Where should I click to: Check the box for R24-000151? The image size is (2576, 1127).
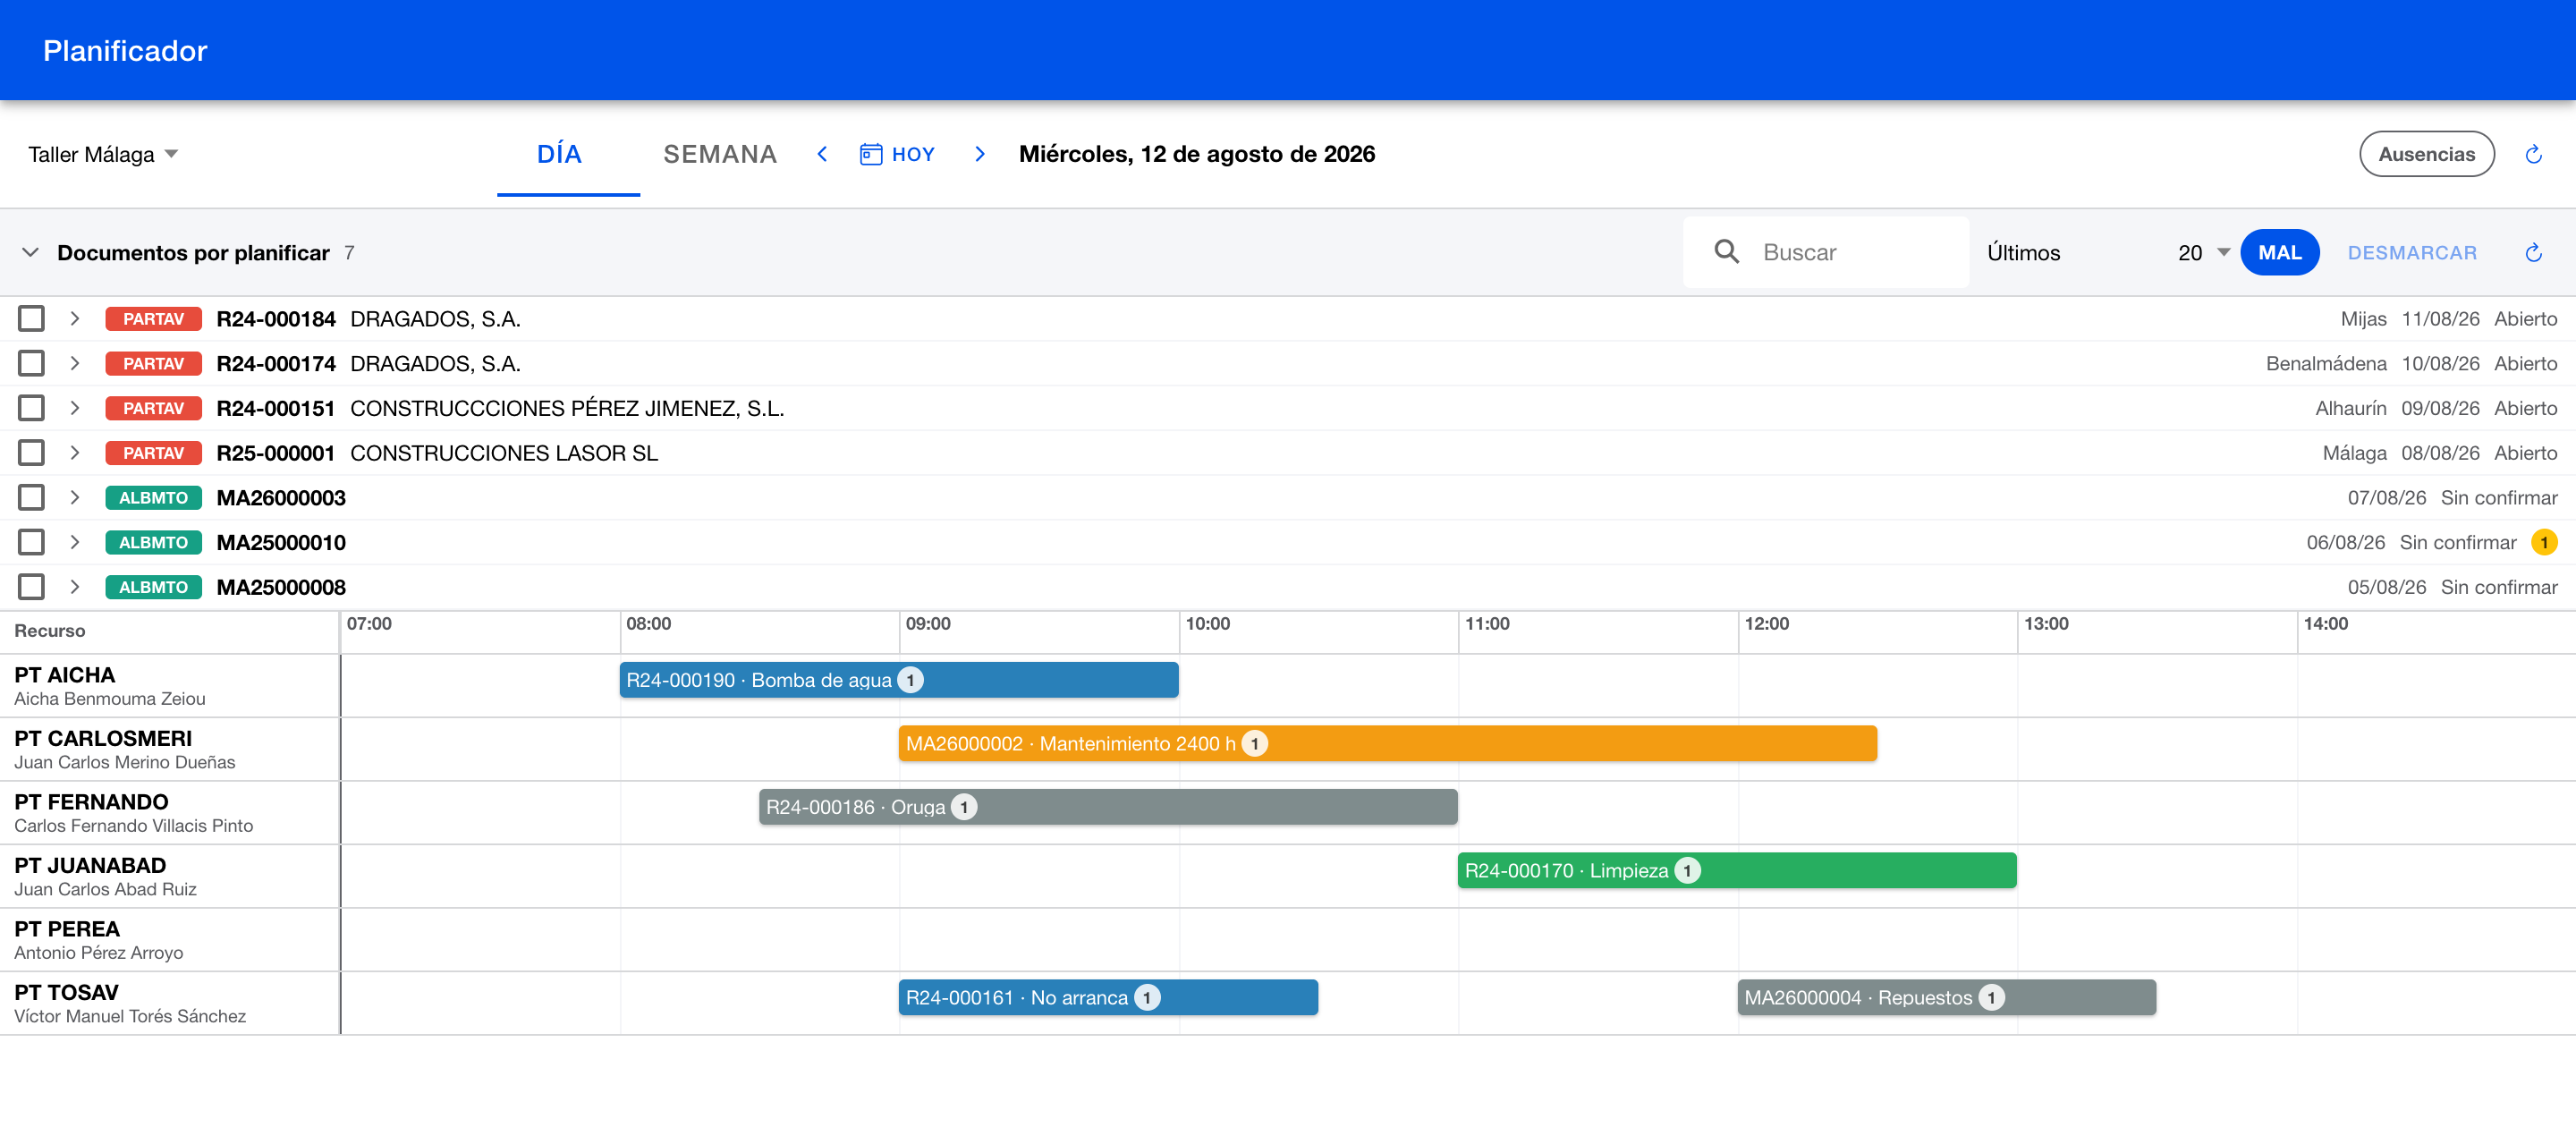click(x=31, y=408)
